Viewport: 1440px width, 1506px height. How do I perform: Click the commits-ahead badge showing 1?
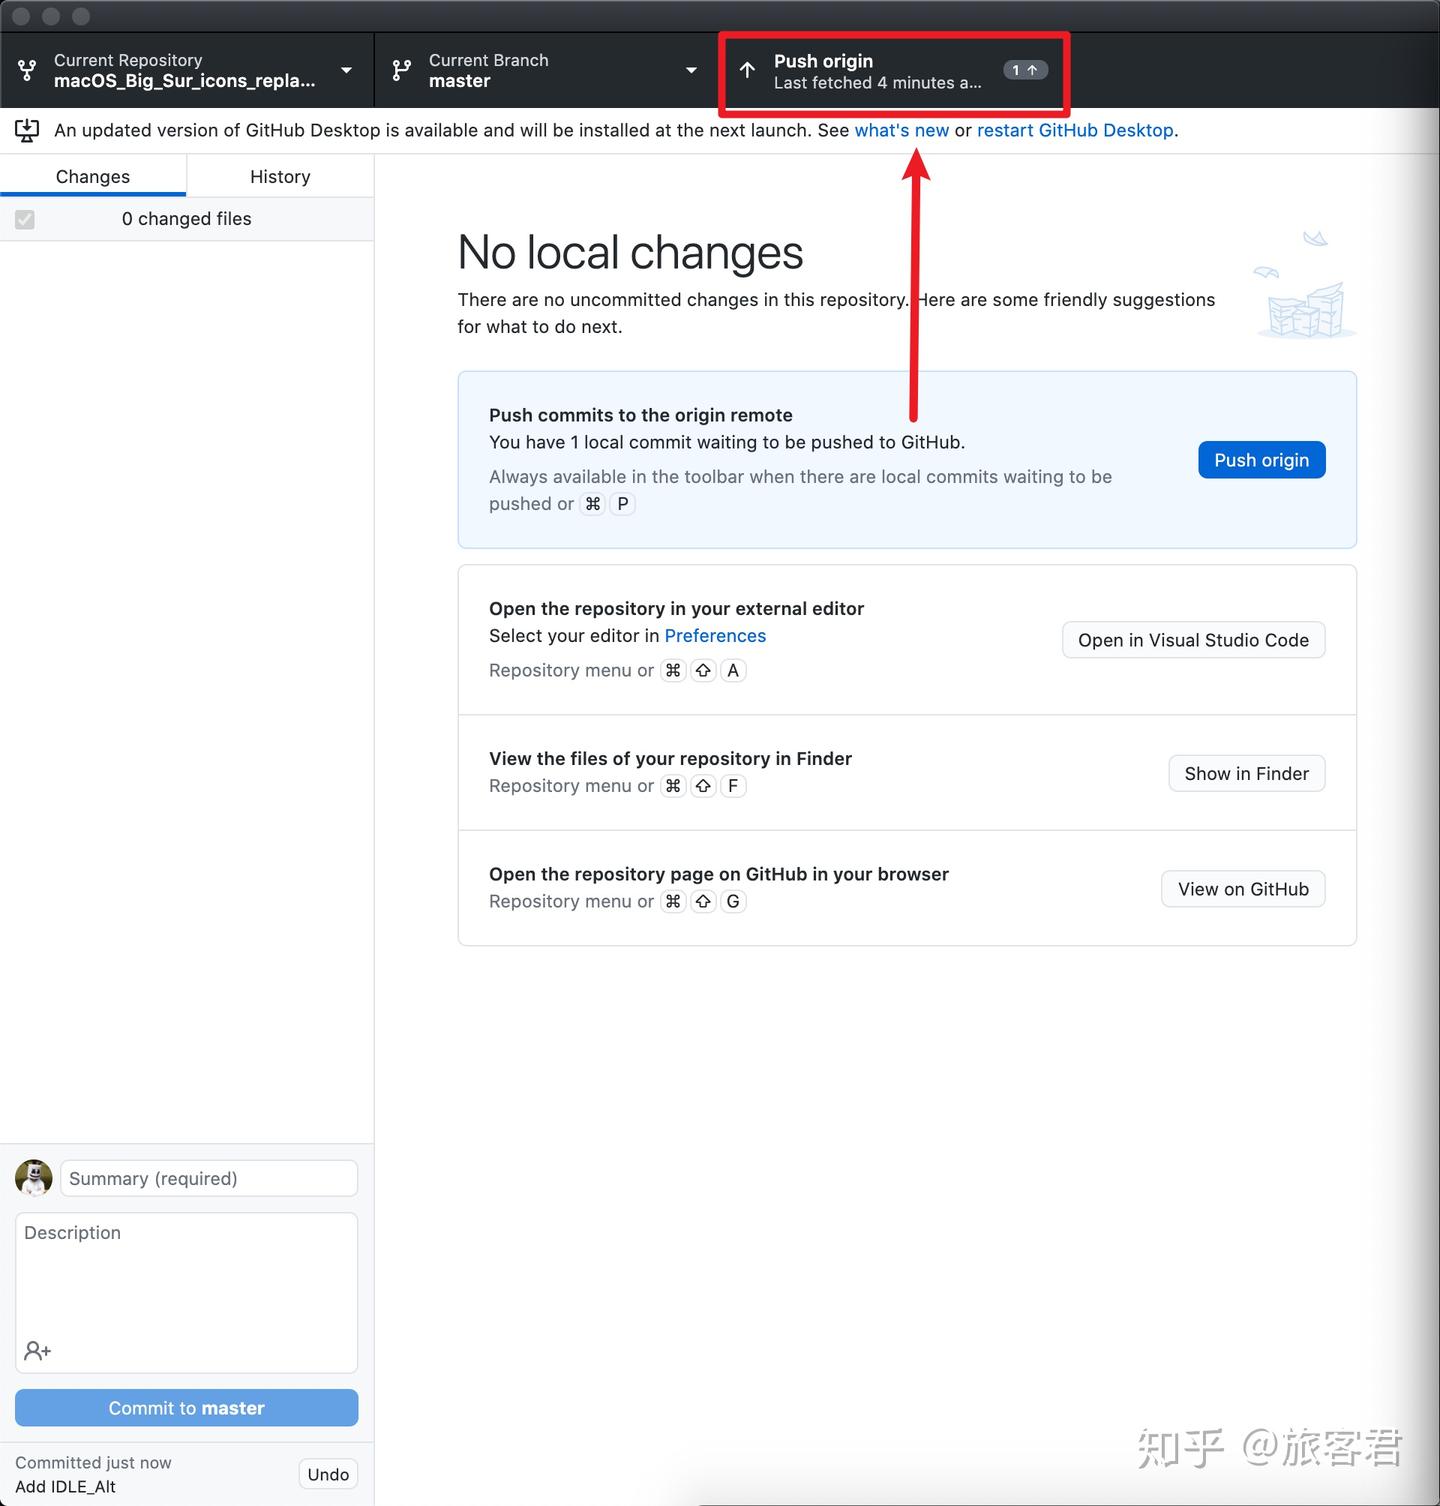click(x=1025, y=70)
